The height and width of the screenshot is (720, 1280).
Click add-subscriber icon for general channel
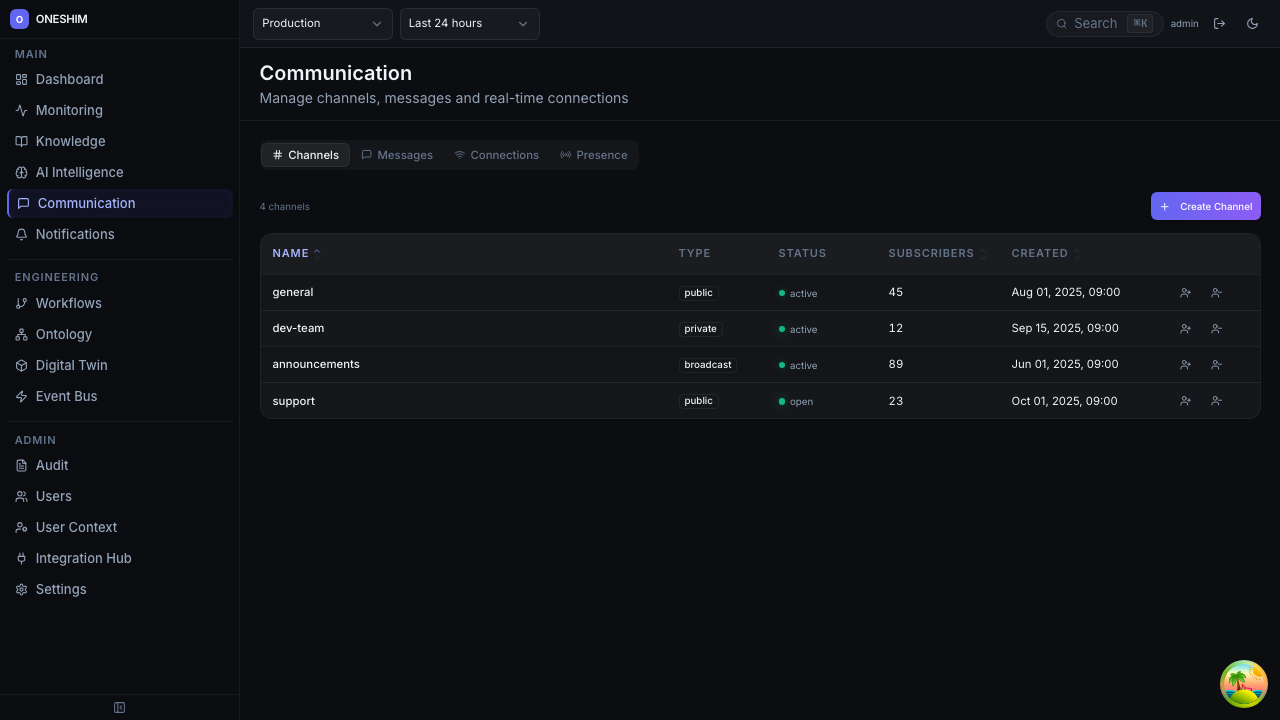tap(1185, 293)
